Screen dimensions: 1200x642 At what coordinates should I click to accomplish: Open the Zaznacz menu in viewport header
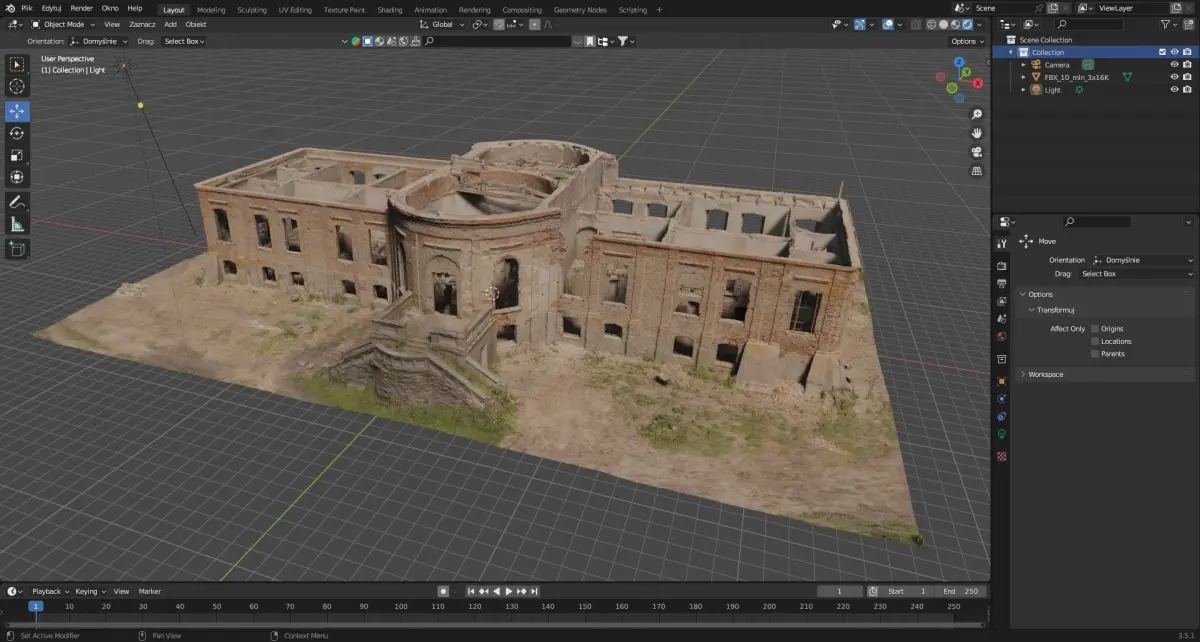[x=142, y=24]
